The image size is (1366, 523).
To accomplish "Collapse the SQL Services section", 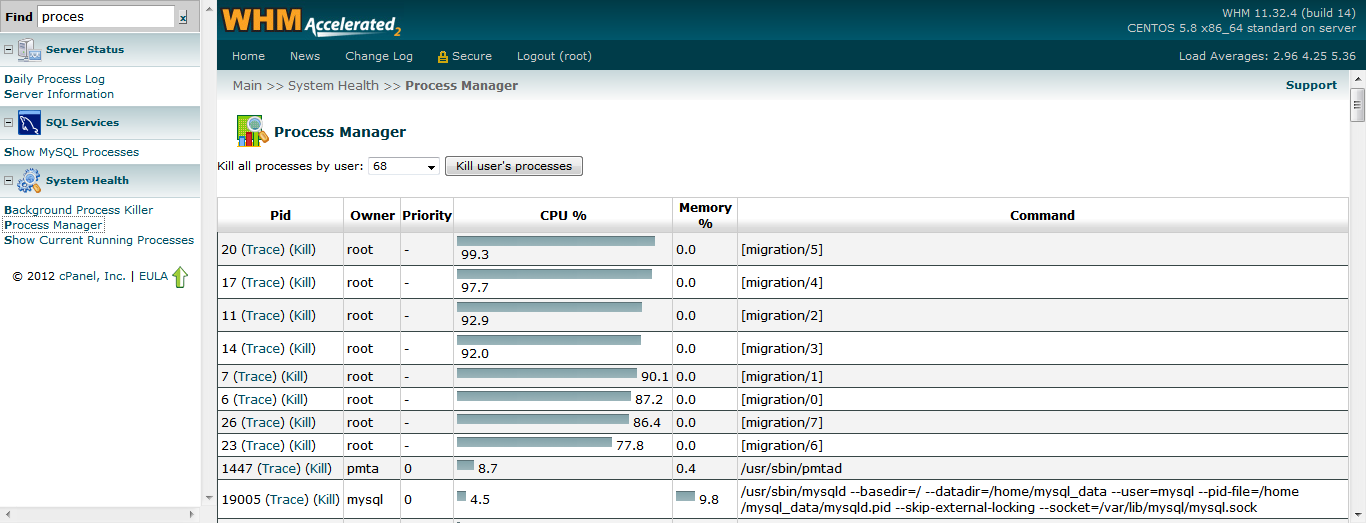I will click(x=8, y=123).
